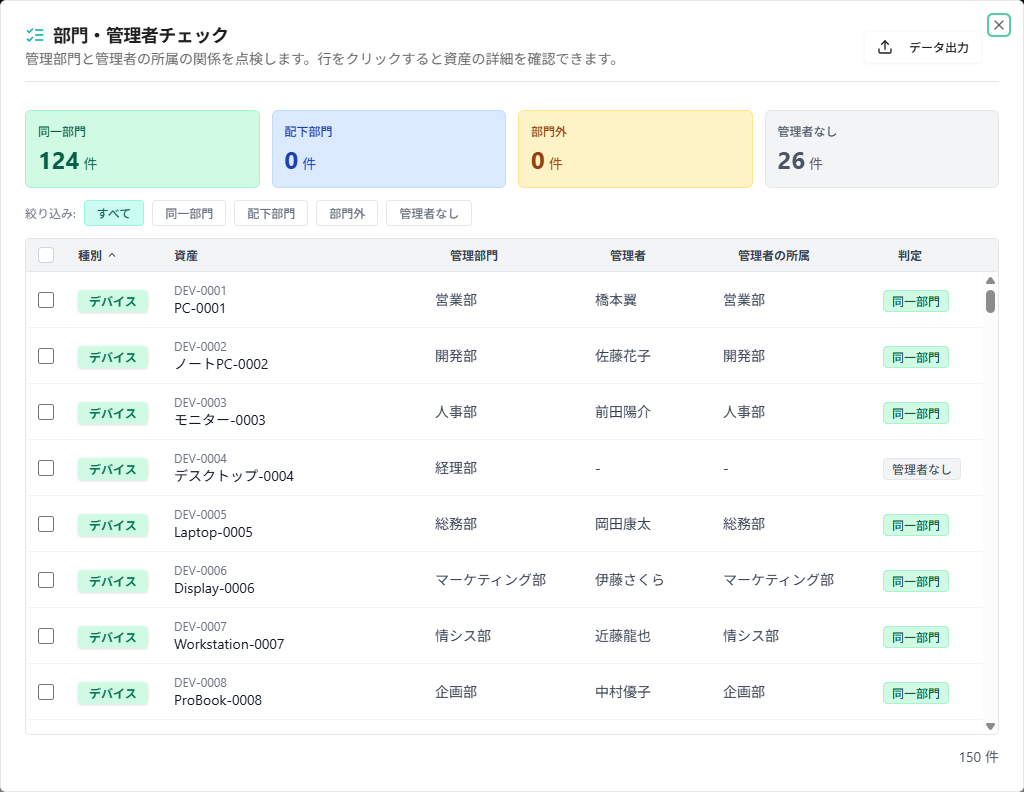The height and width of the screenshot is (792, 1024).
Task: Click the デバイス badge on DEV-0008 row
Action: click(x=113, y=693)
